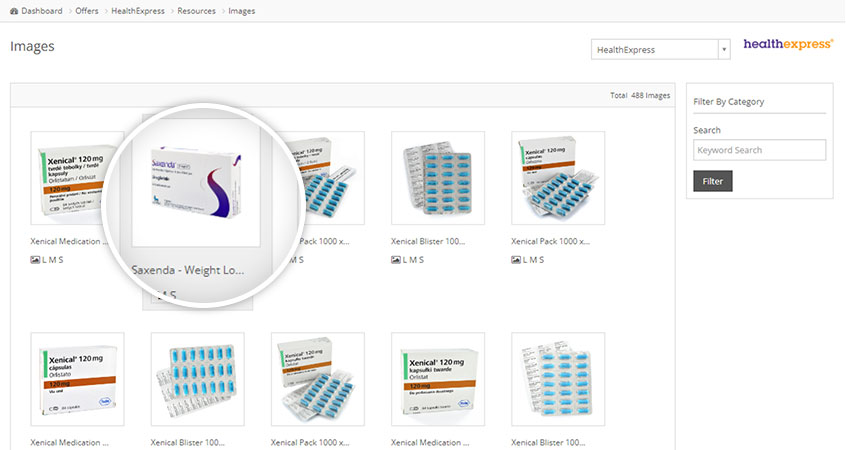
Task: Select M size under Xenical Blister 100...
Action: click(x=413, y=260)
